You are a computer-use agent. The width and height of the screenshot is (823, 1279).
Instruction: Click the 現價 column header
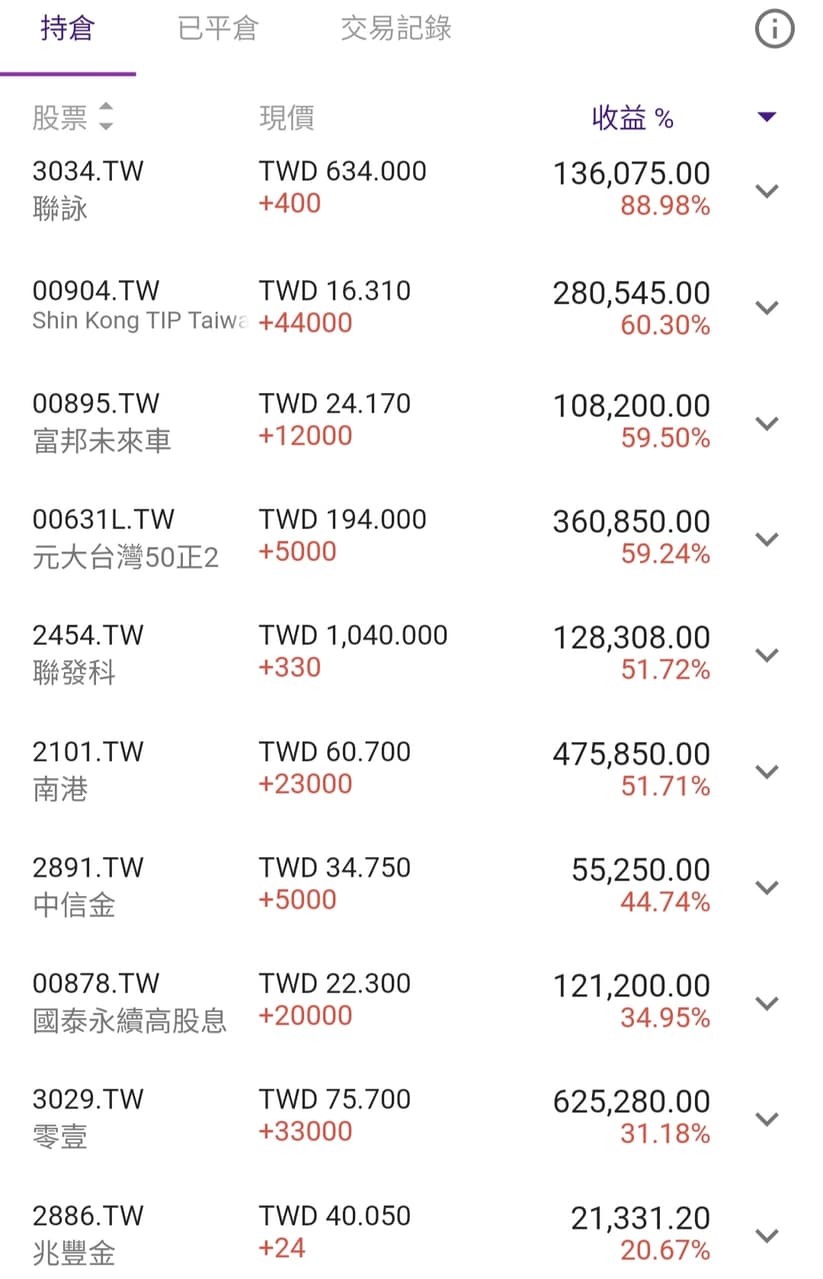[x=287, y=118]
